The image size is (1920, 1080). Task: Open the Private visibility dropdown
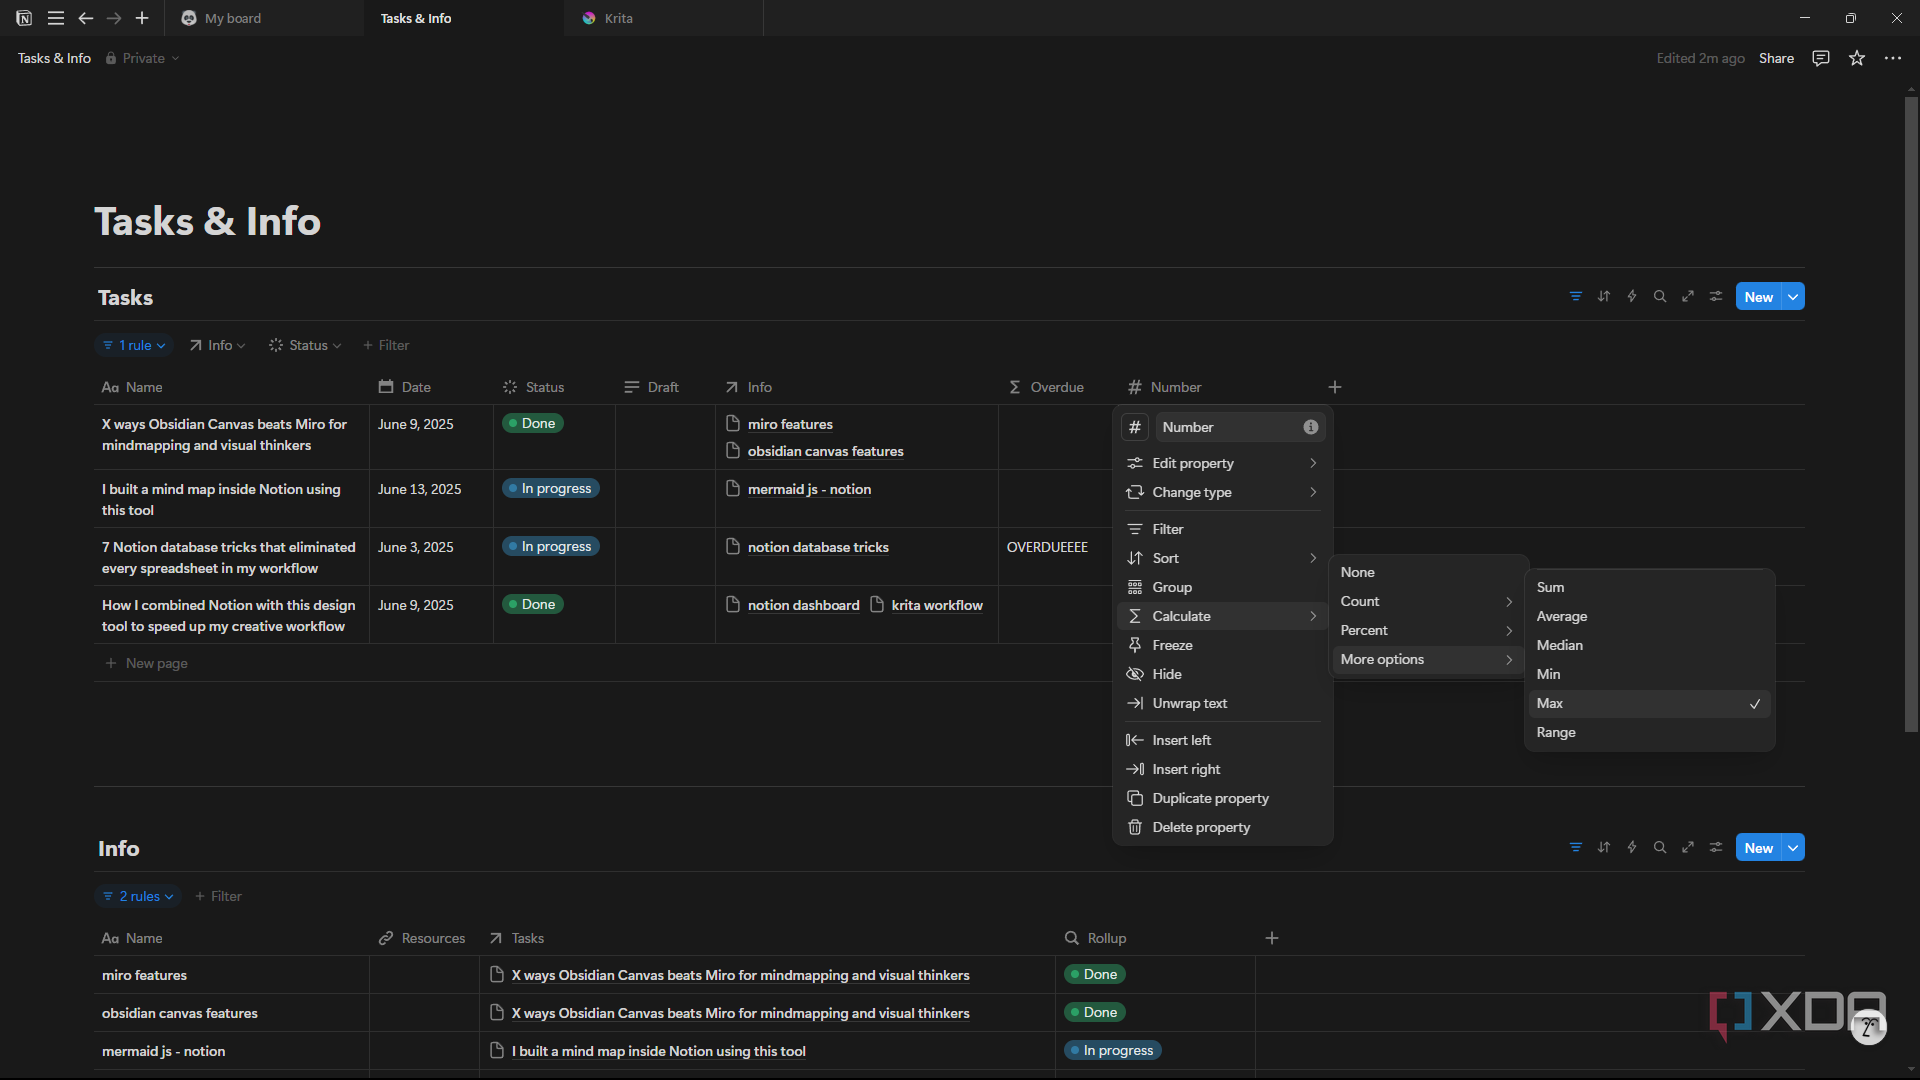[143, 58]
